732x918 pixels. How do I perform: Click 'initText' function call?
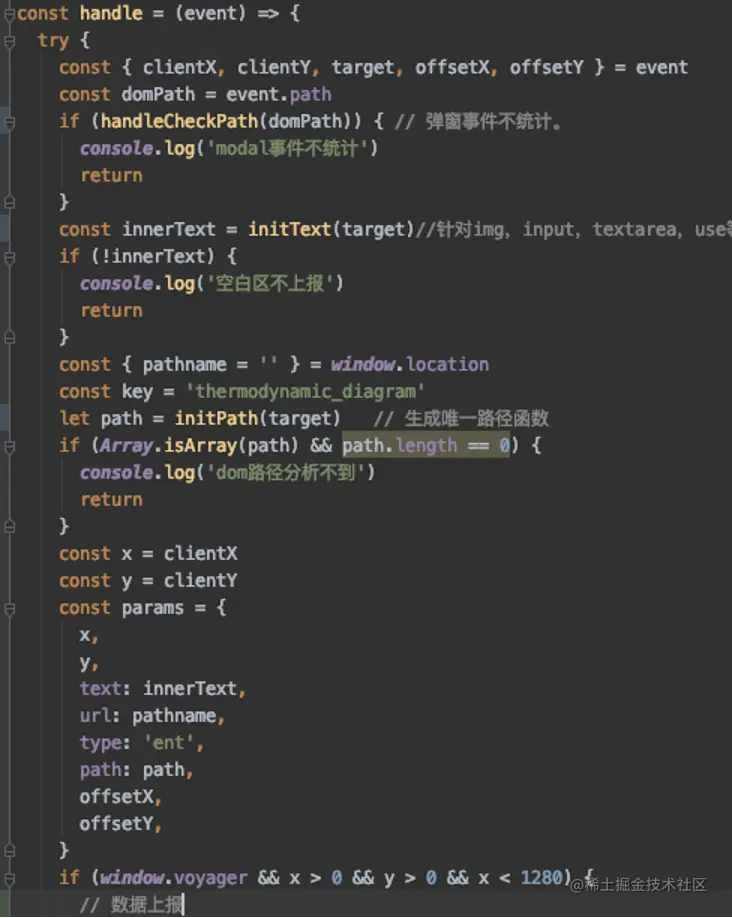coord(290,230)
